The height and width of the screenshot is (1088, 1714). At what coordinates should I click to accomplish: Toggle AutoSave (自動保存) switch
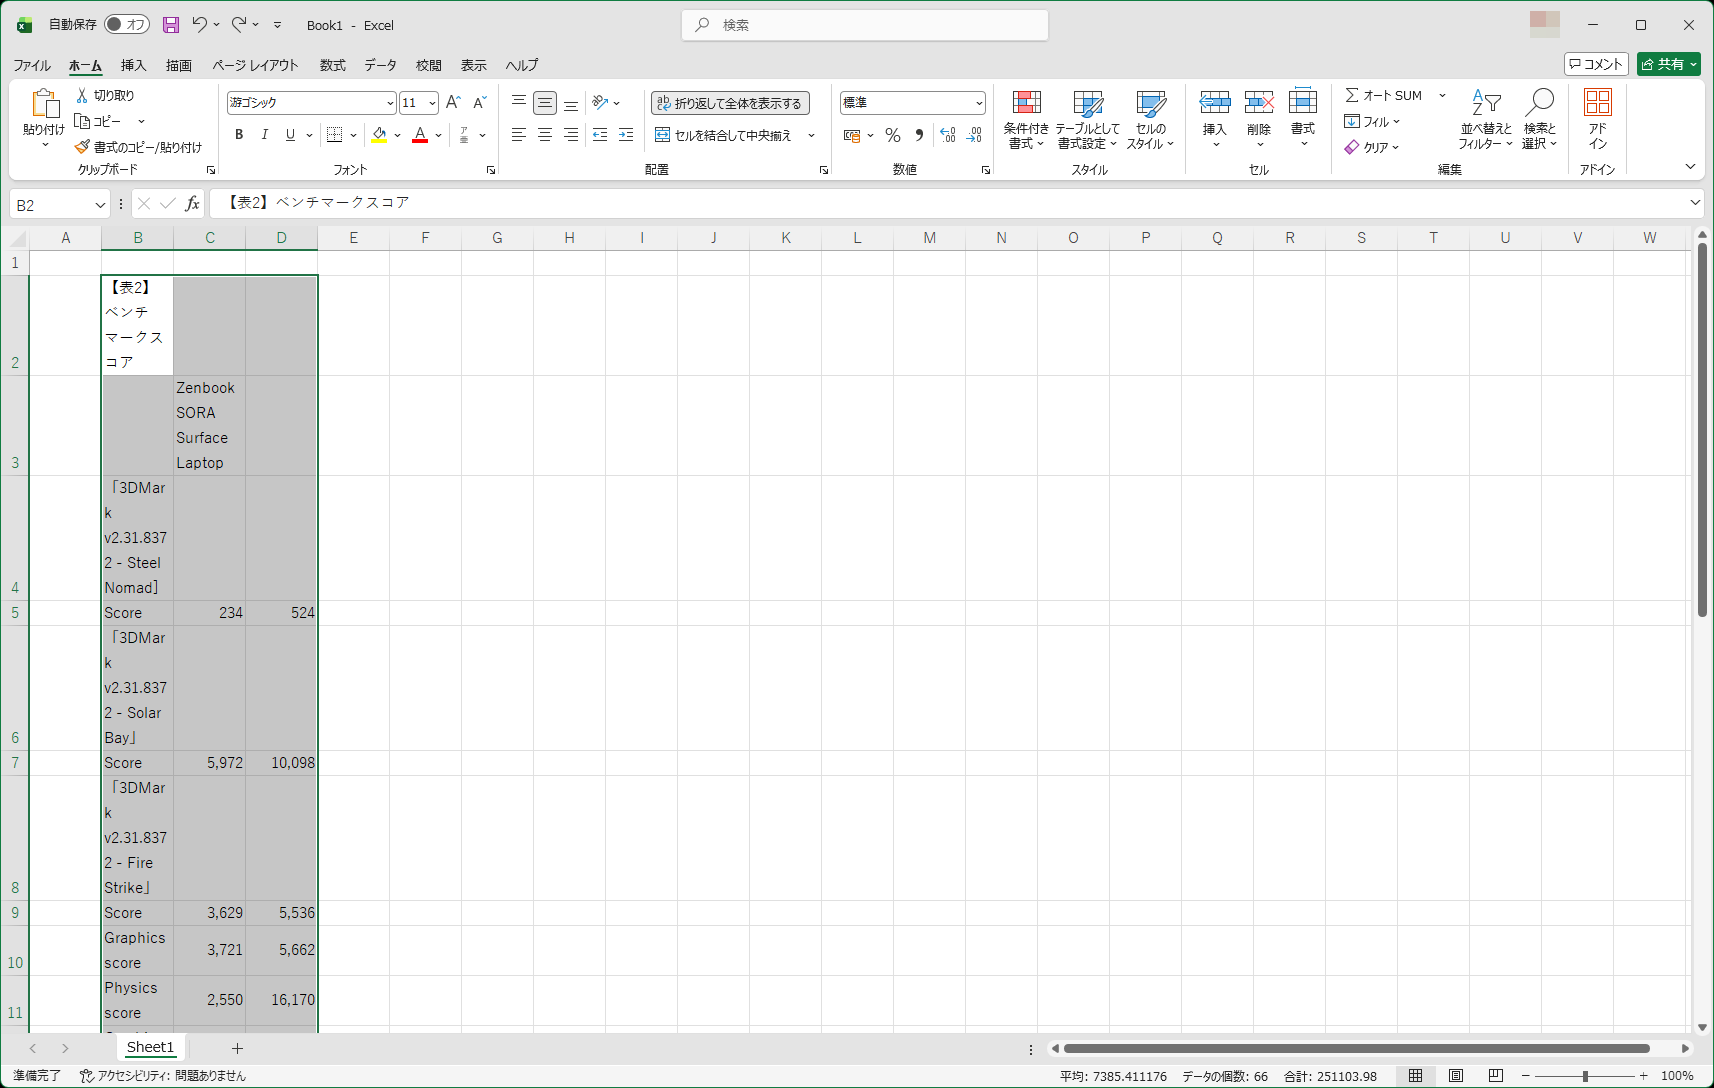127,25
